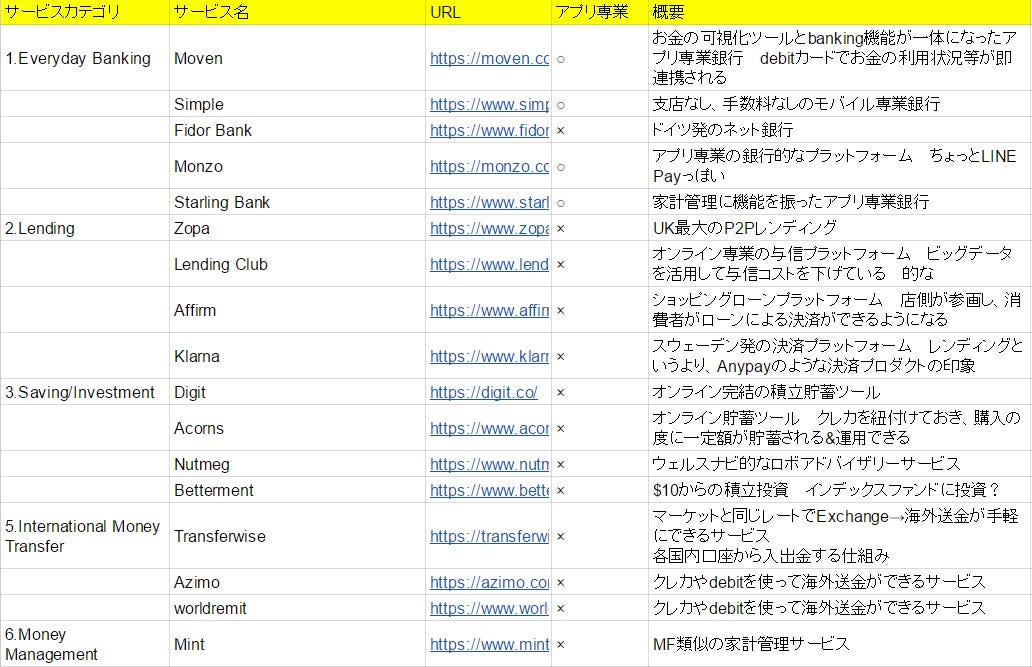
Task: Select Transferwise description mentioning Exchange
Action: coord(840,536)
